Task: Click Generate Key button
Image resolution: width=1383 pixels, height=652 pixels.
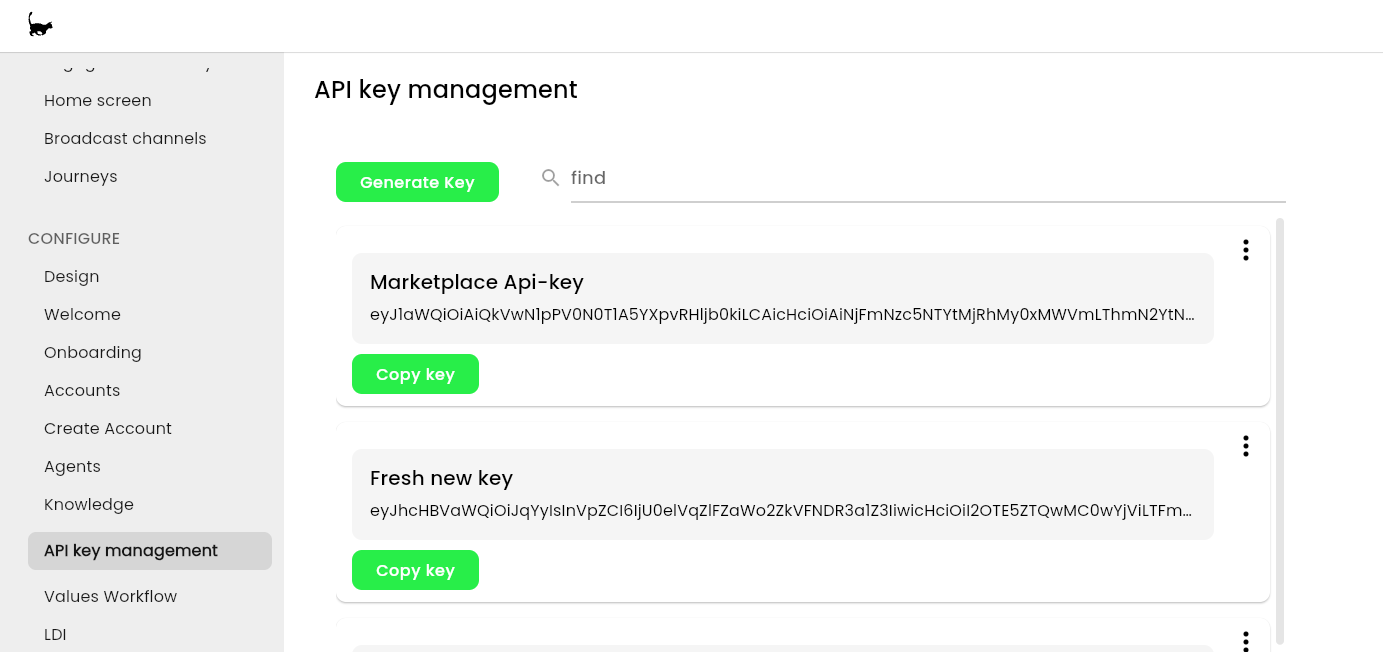Action: coord(417,182)
